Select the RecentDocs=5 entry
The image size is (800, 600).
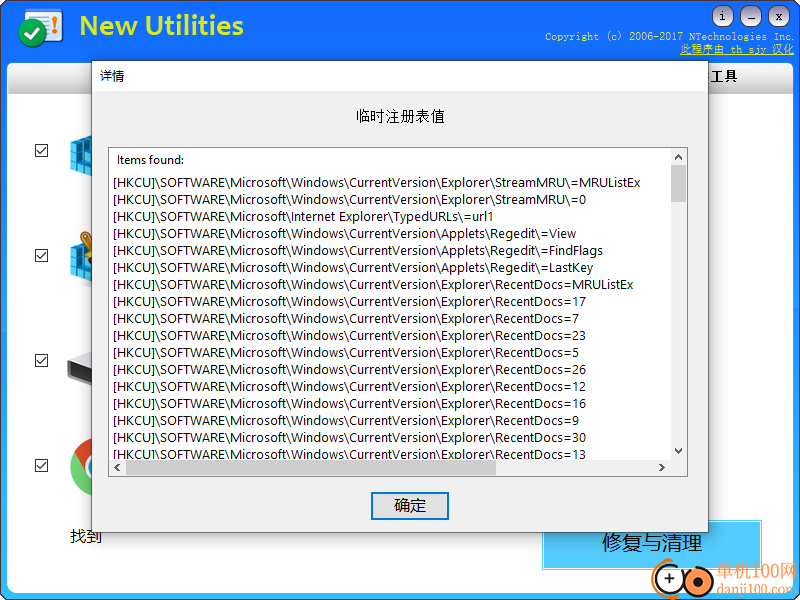(346, 353)
